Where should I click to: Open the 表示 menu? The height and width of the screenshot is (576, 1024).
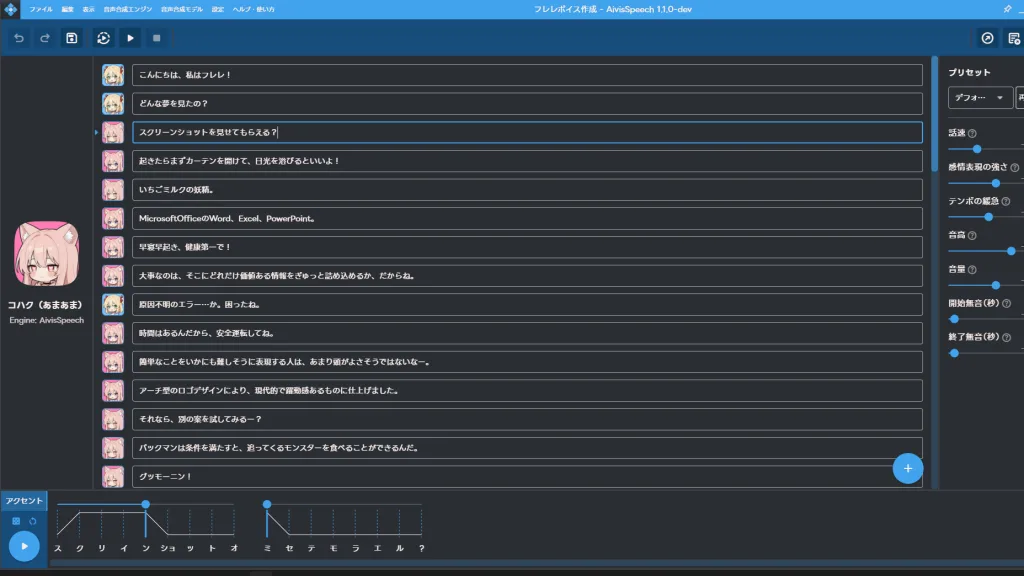coord(88,9)
